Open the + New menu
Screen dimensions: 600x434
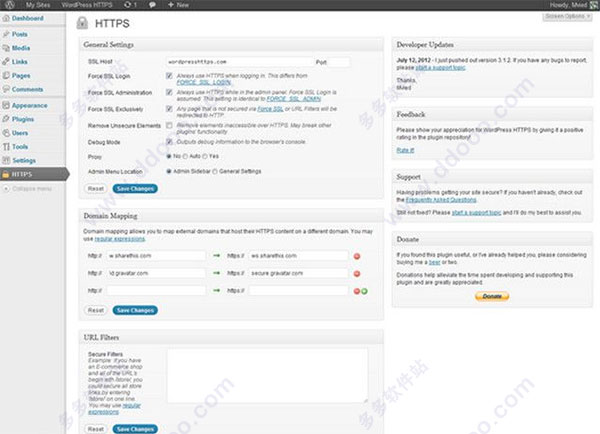point(178,5)
